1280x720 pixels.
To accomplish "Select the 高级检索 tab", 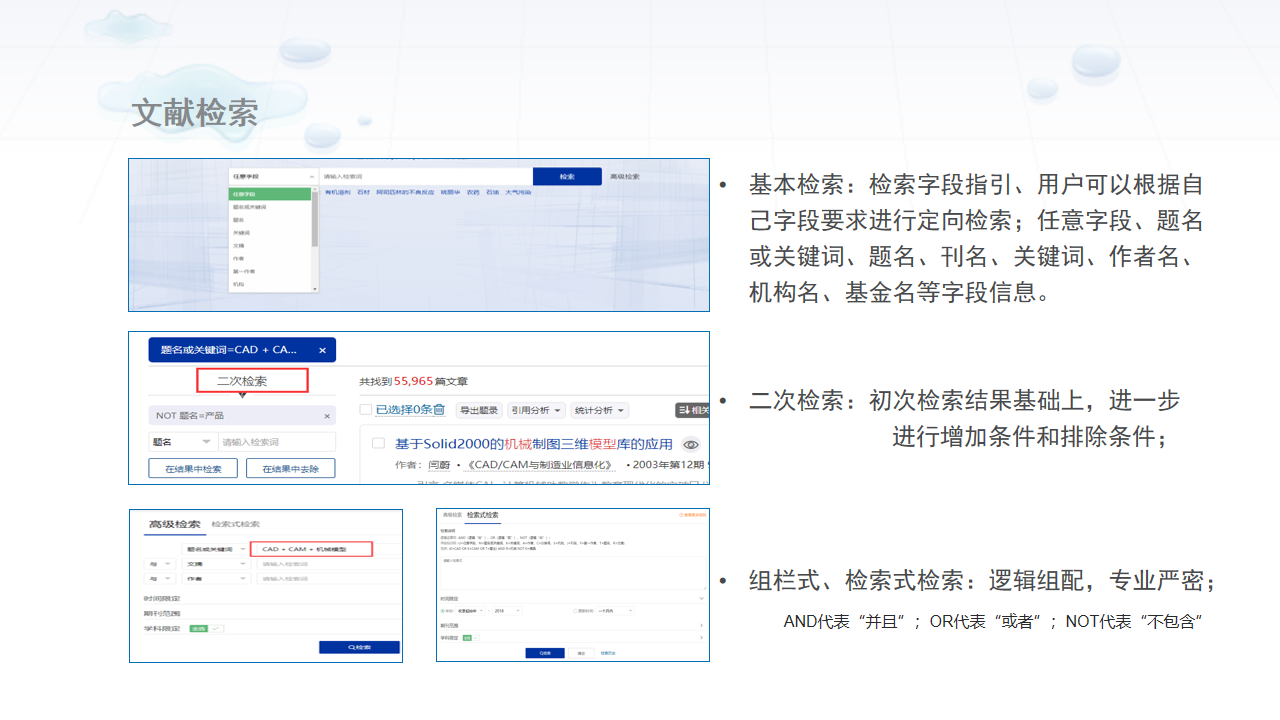I will 174,525.
